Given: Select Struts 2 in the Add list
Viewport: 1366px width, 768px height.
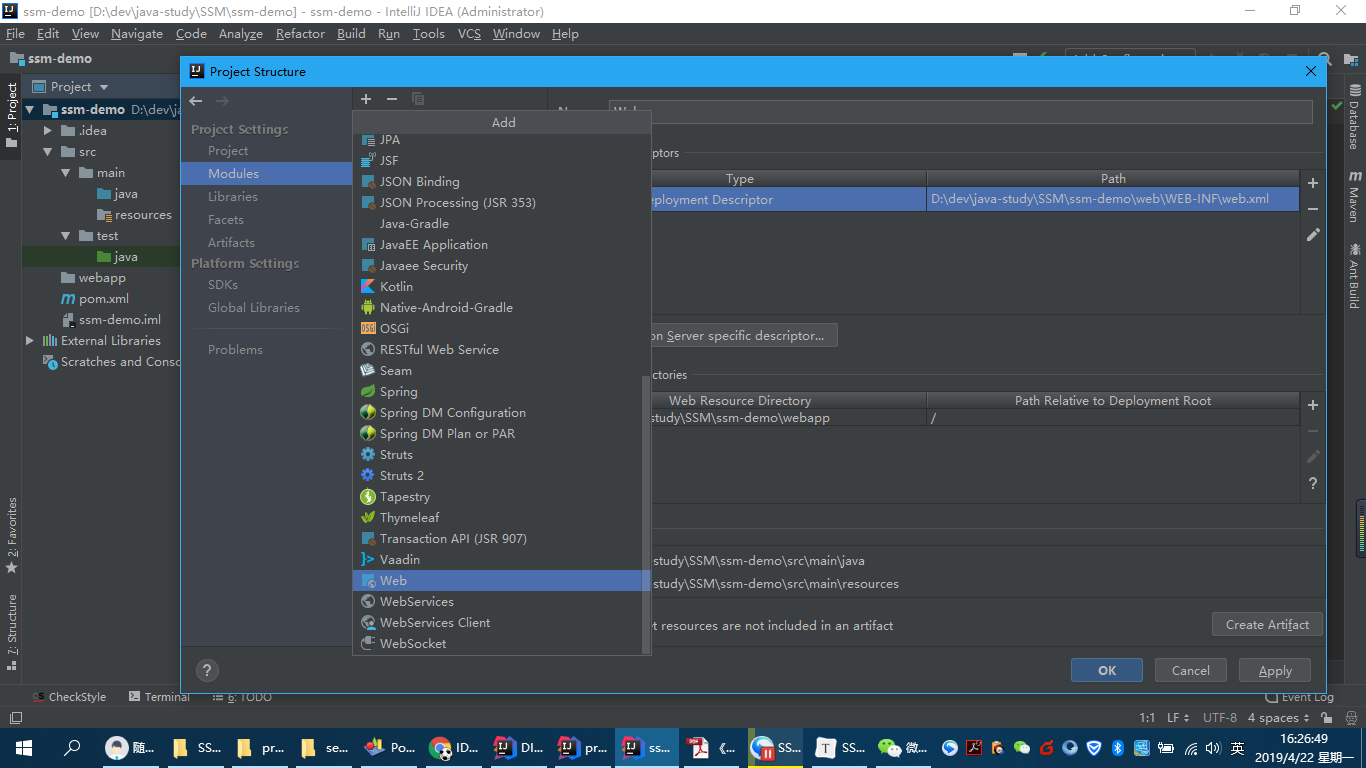Looking at the screenshot, I should (501, 475).
